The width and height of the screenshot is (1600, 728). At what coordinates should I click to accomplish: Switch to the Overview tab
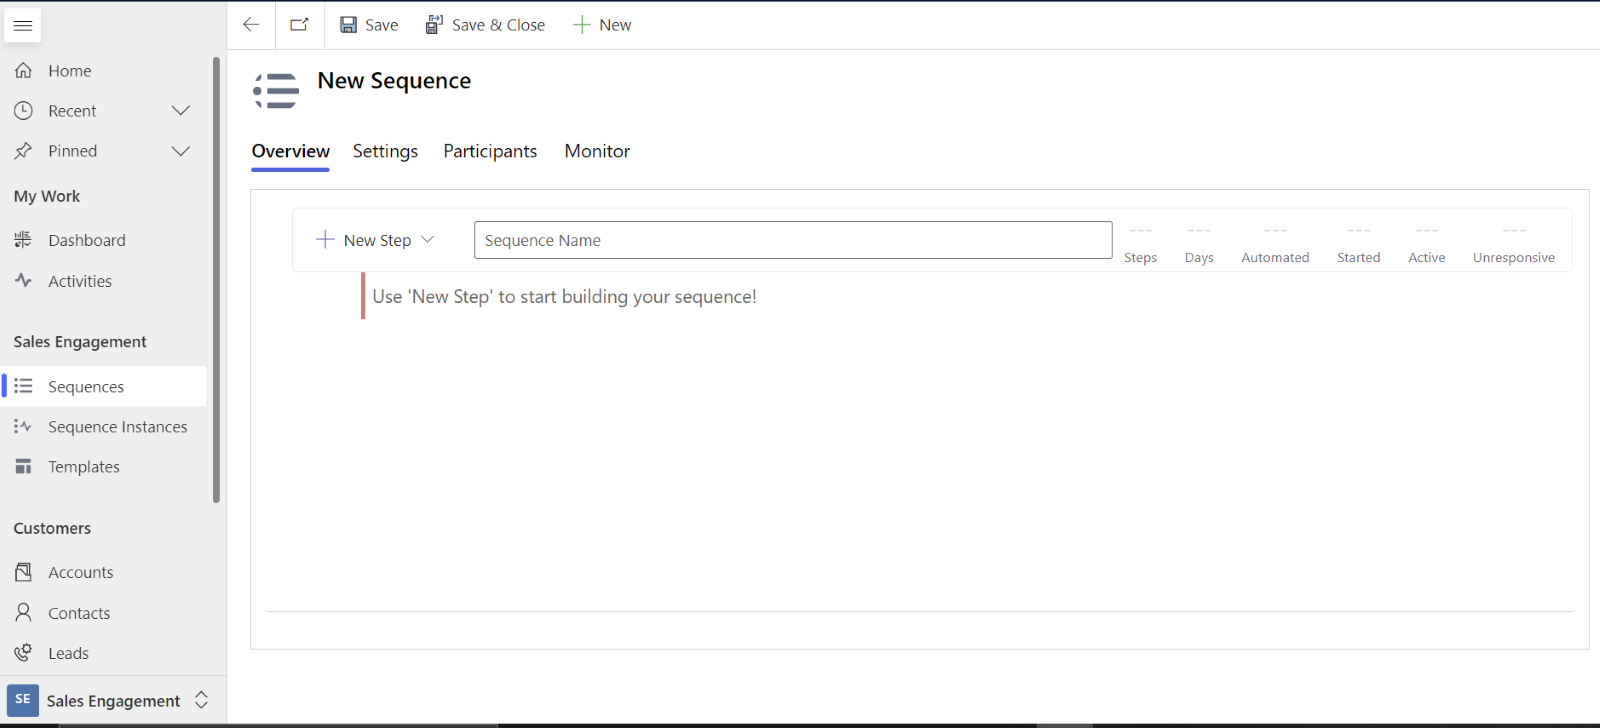290,151
